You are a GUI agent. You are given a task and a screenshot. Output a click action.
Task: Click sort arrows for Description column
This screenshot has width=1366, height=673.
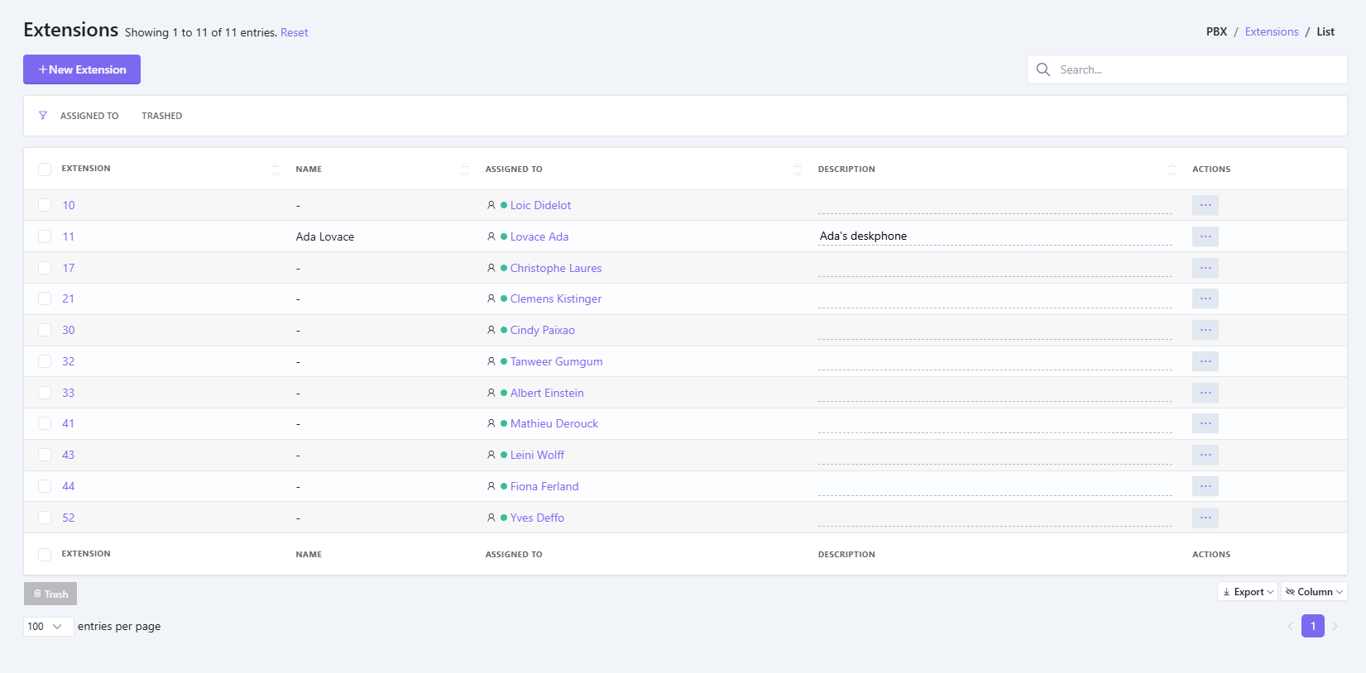coord(1171,169)
